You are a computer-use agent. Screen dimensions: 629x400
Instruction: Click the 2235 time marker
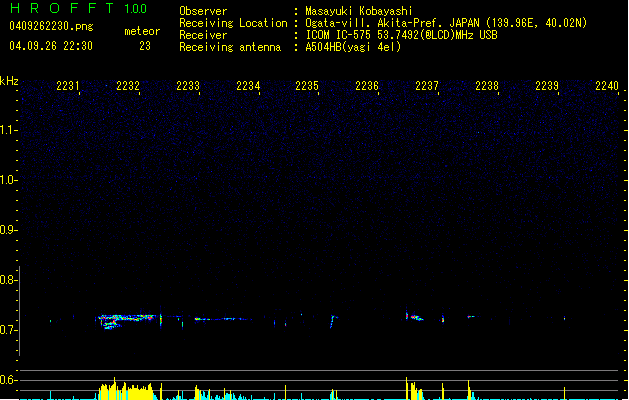307,86
